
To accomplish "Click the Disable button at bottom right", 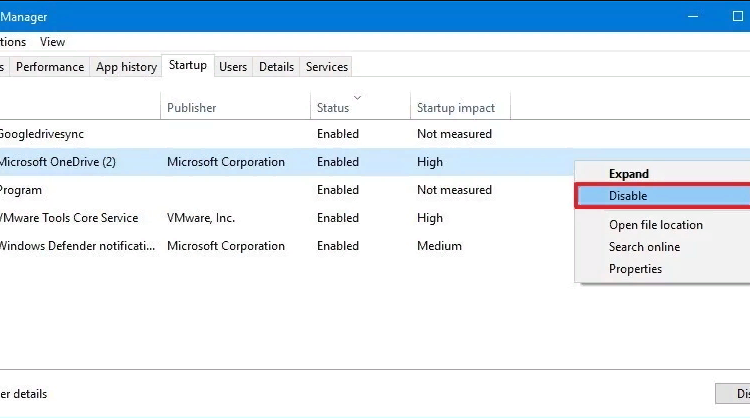I will [733, 394].
